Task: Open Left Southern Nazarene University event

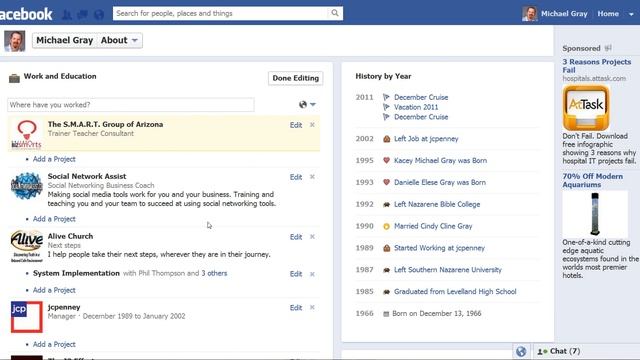Action: click(448, 270)
